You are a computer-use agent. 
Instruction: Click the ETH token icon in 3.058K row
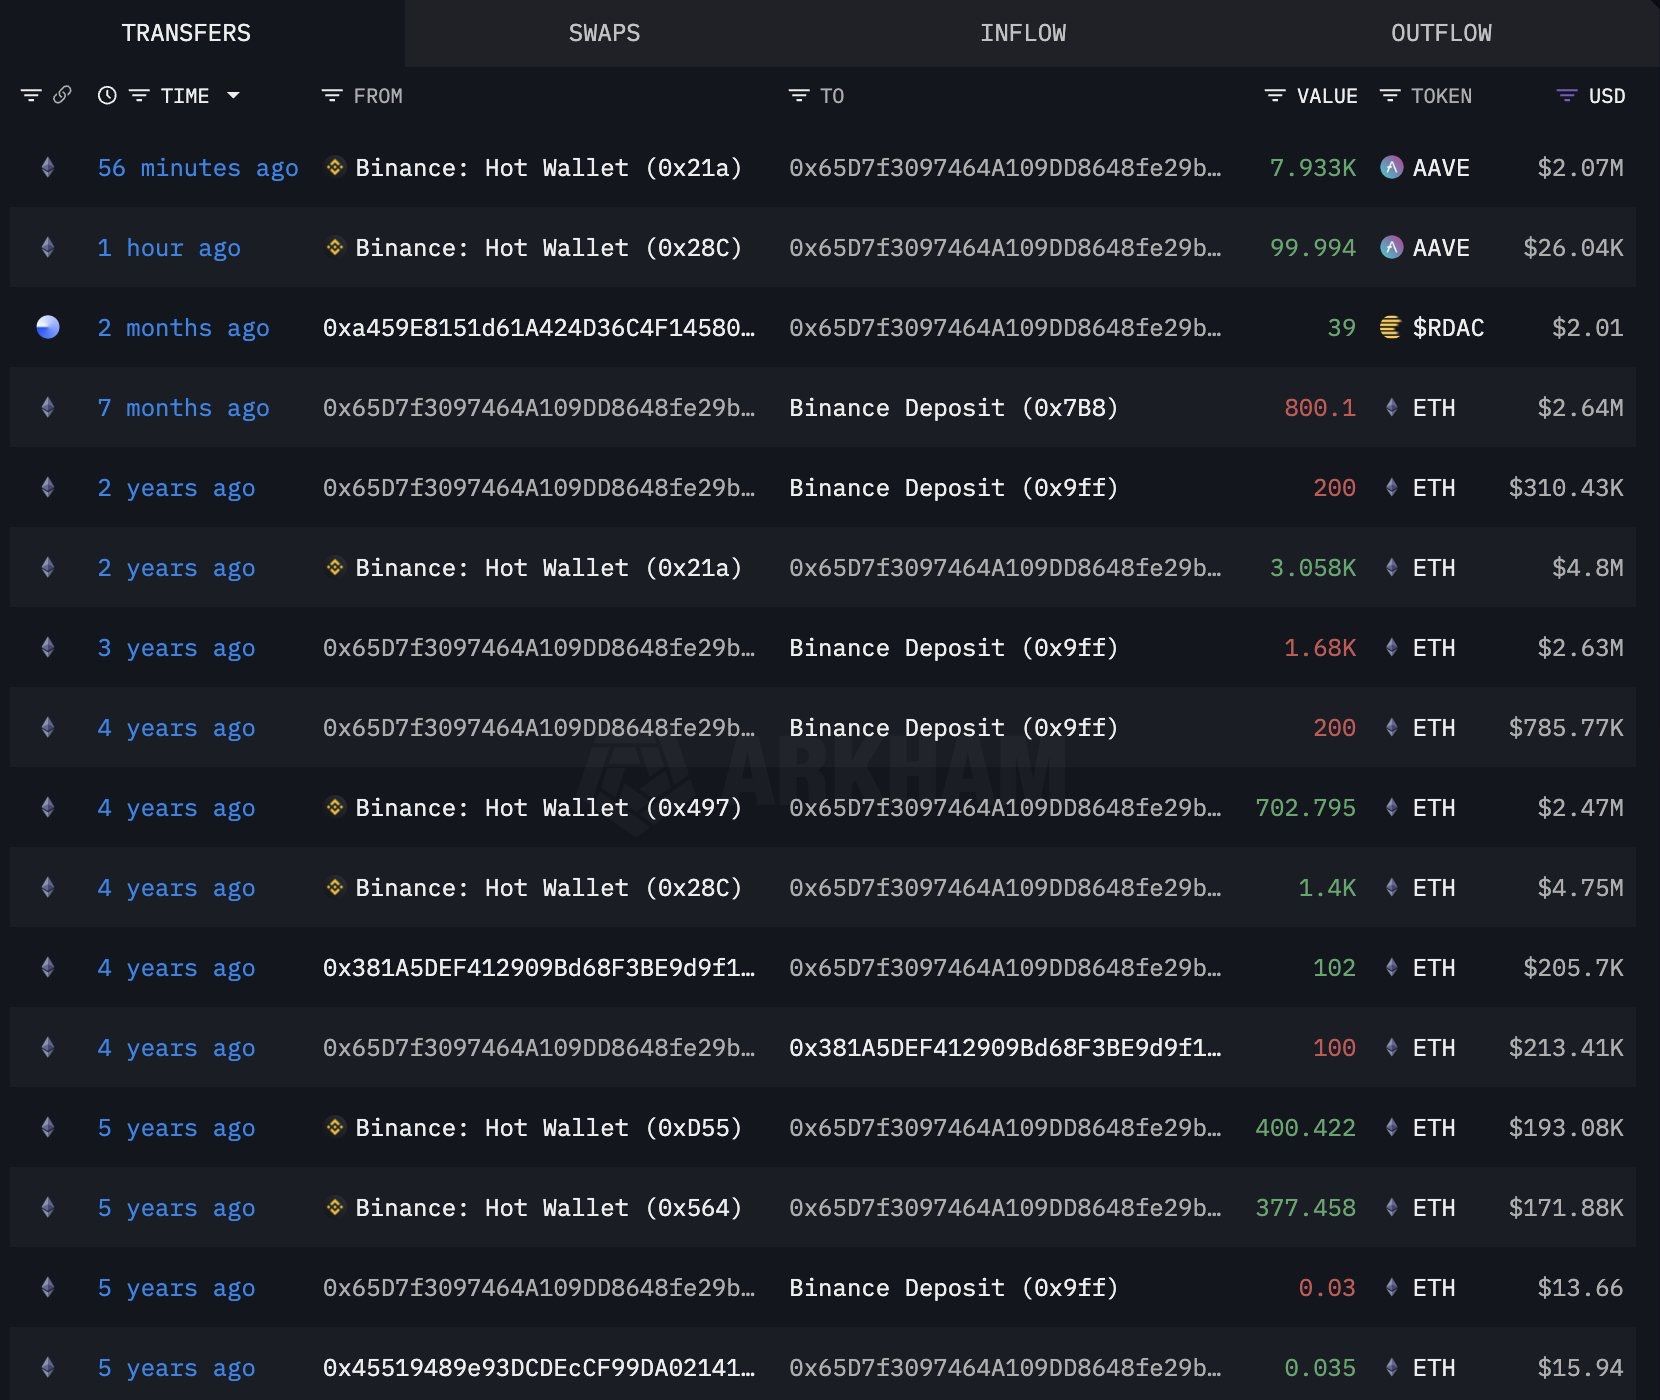click(x=1391, y=567)
